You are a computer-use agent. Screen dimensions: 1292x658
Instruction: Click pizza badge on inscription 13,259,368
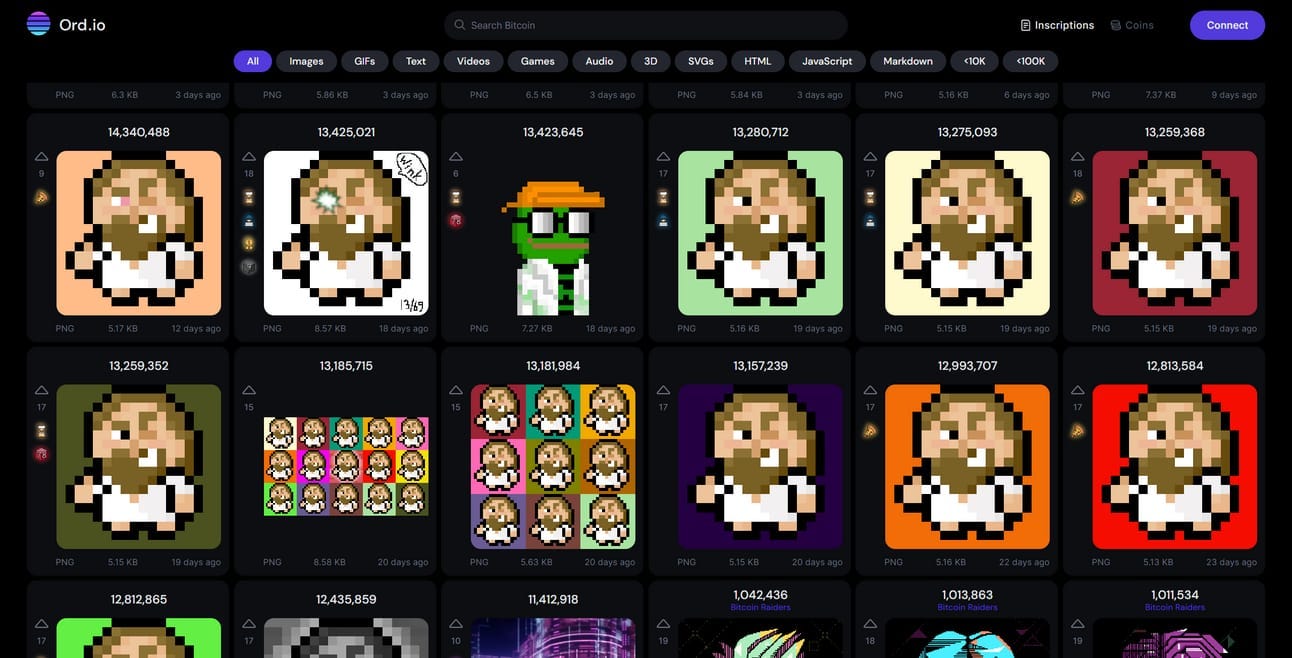[1077, 197]
